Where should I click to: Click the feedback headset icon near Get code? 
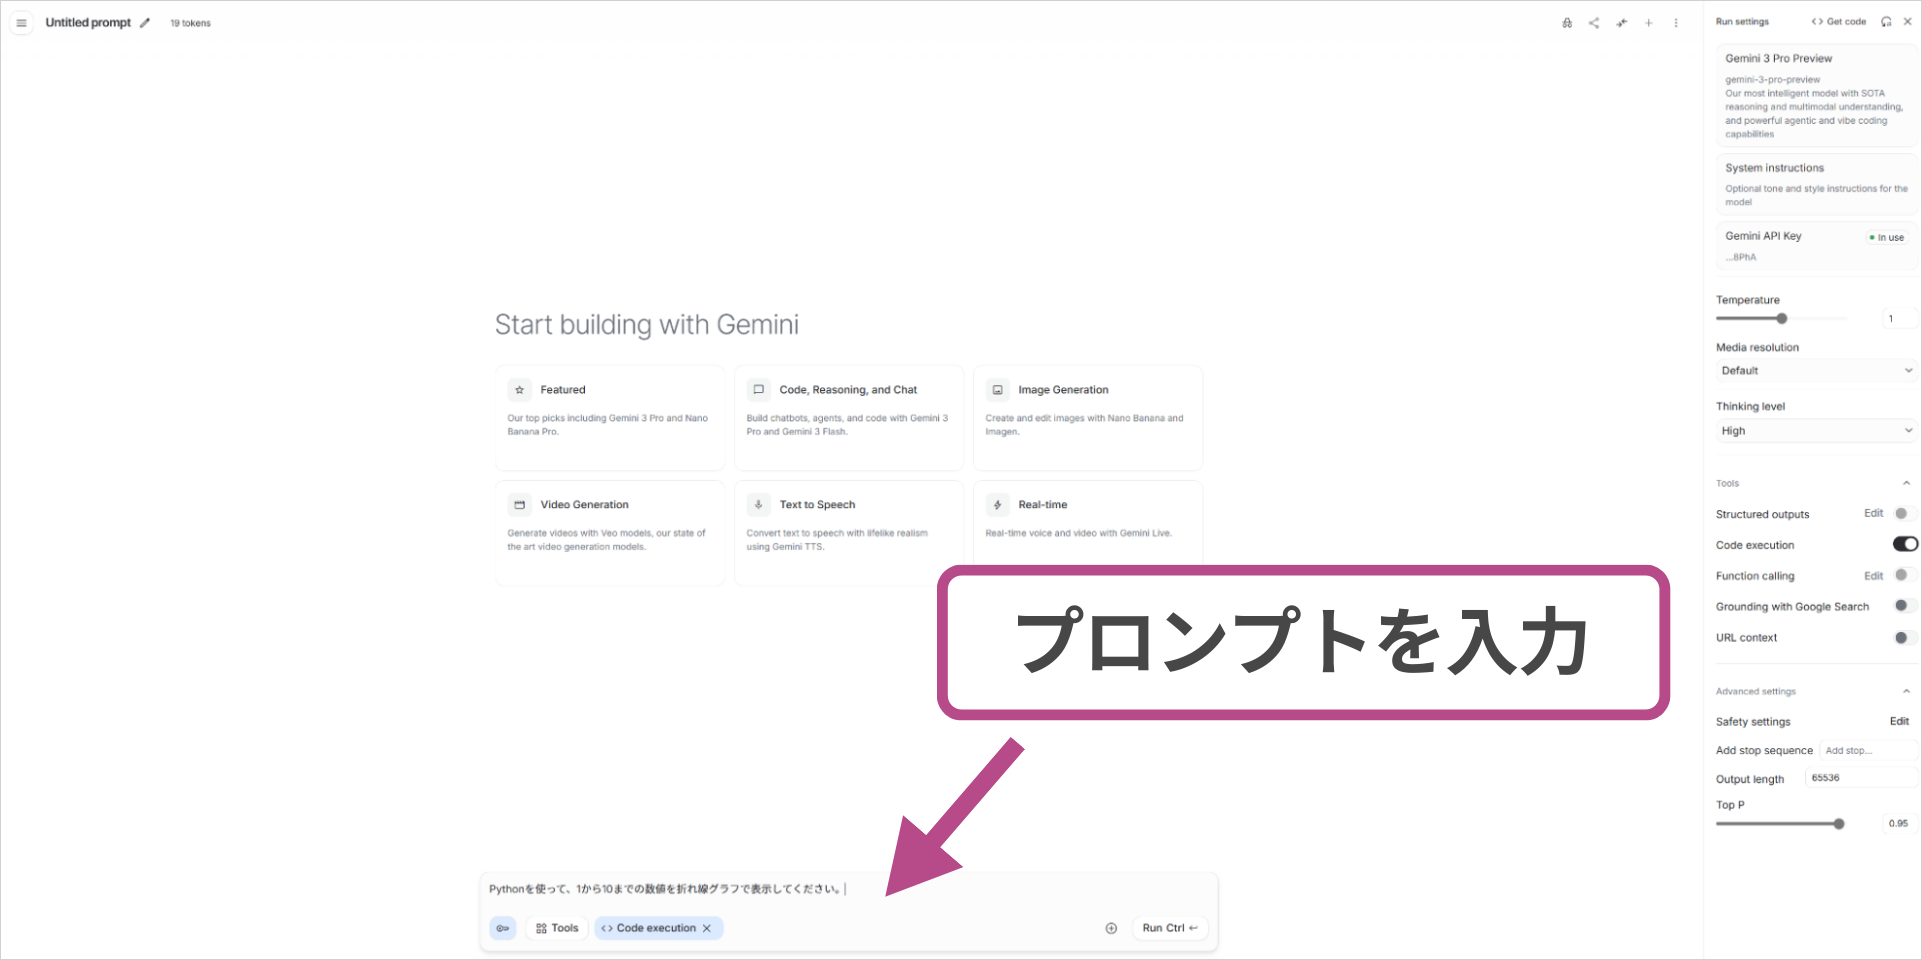tap(1885, 21)
